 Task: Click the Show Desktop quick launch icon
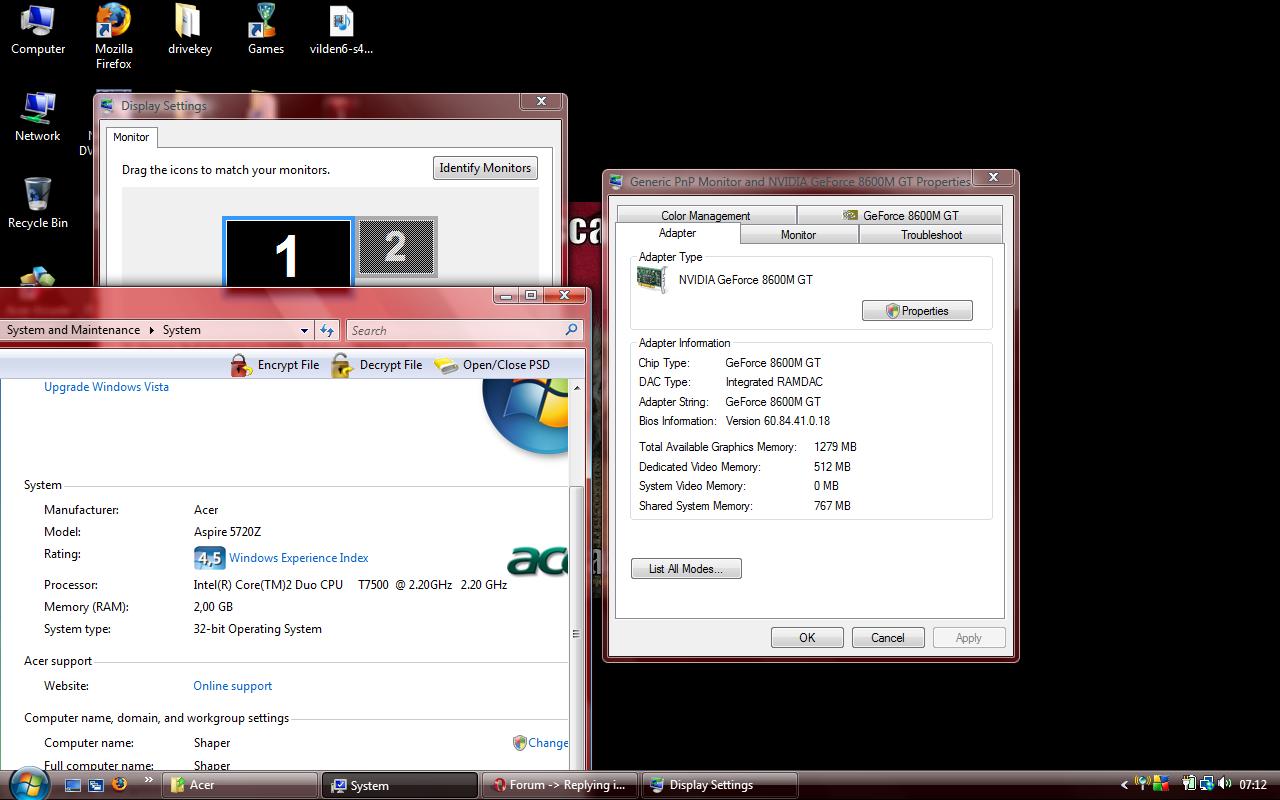tap(73, 785)
